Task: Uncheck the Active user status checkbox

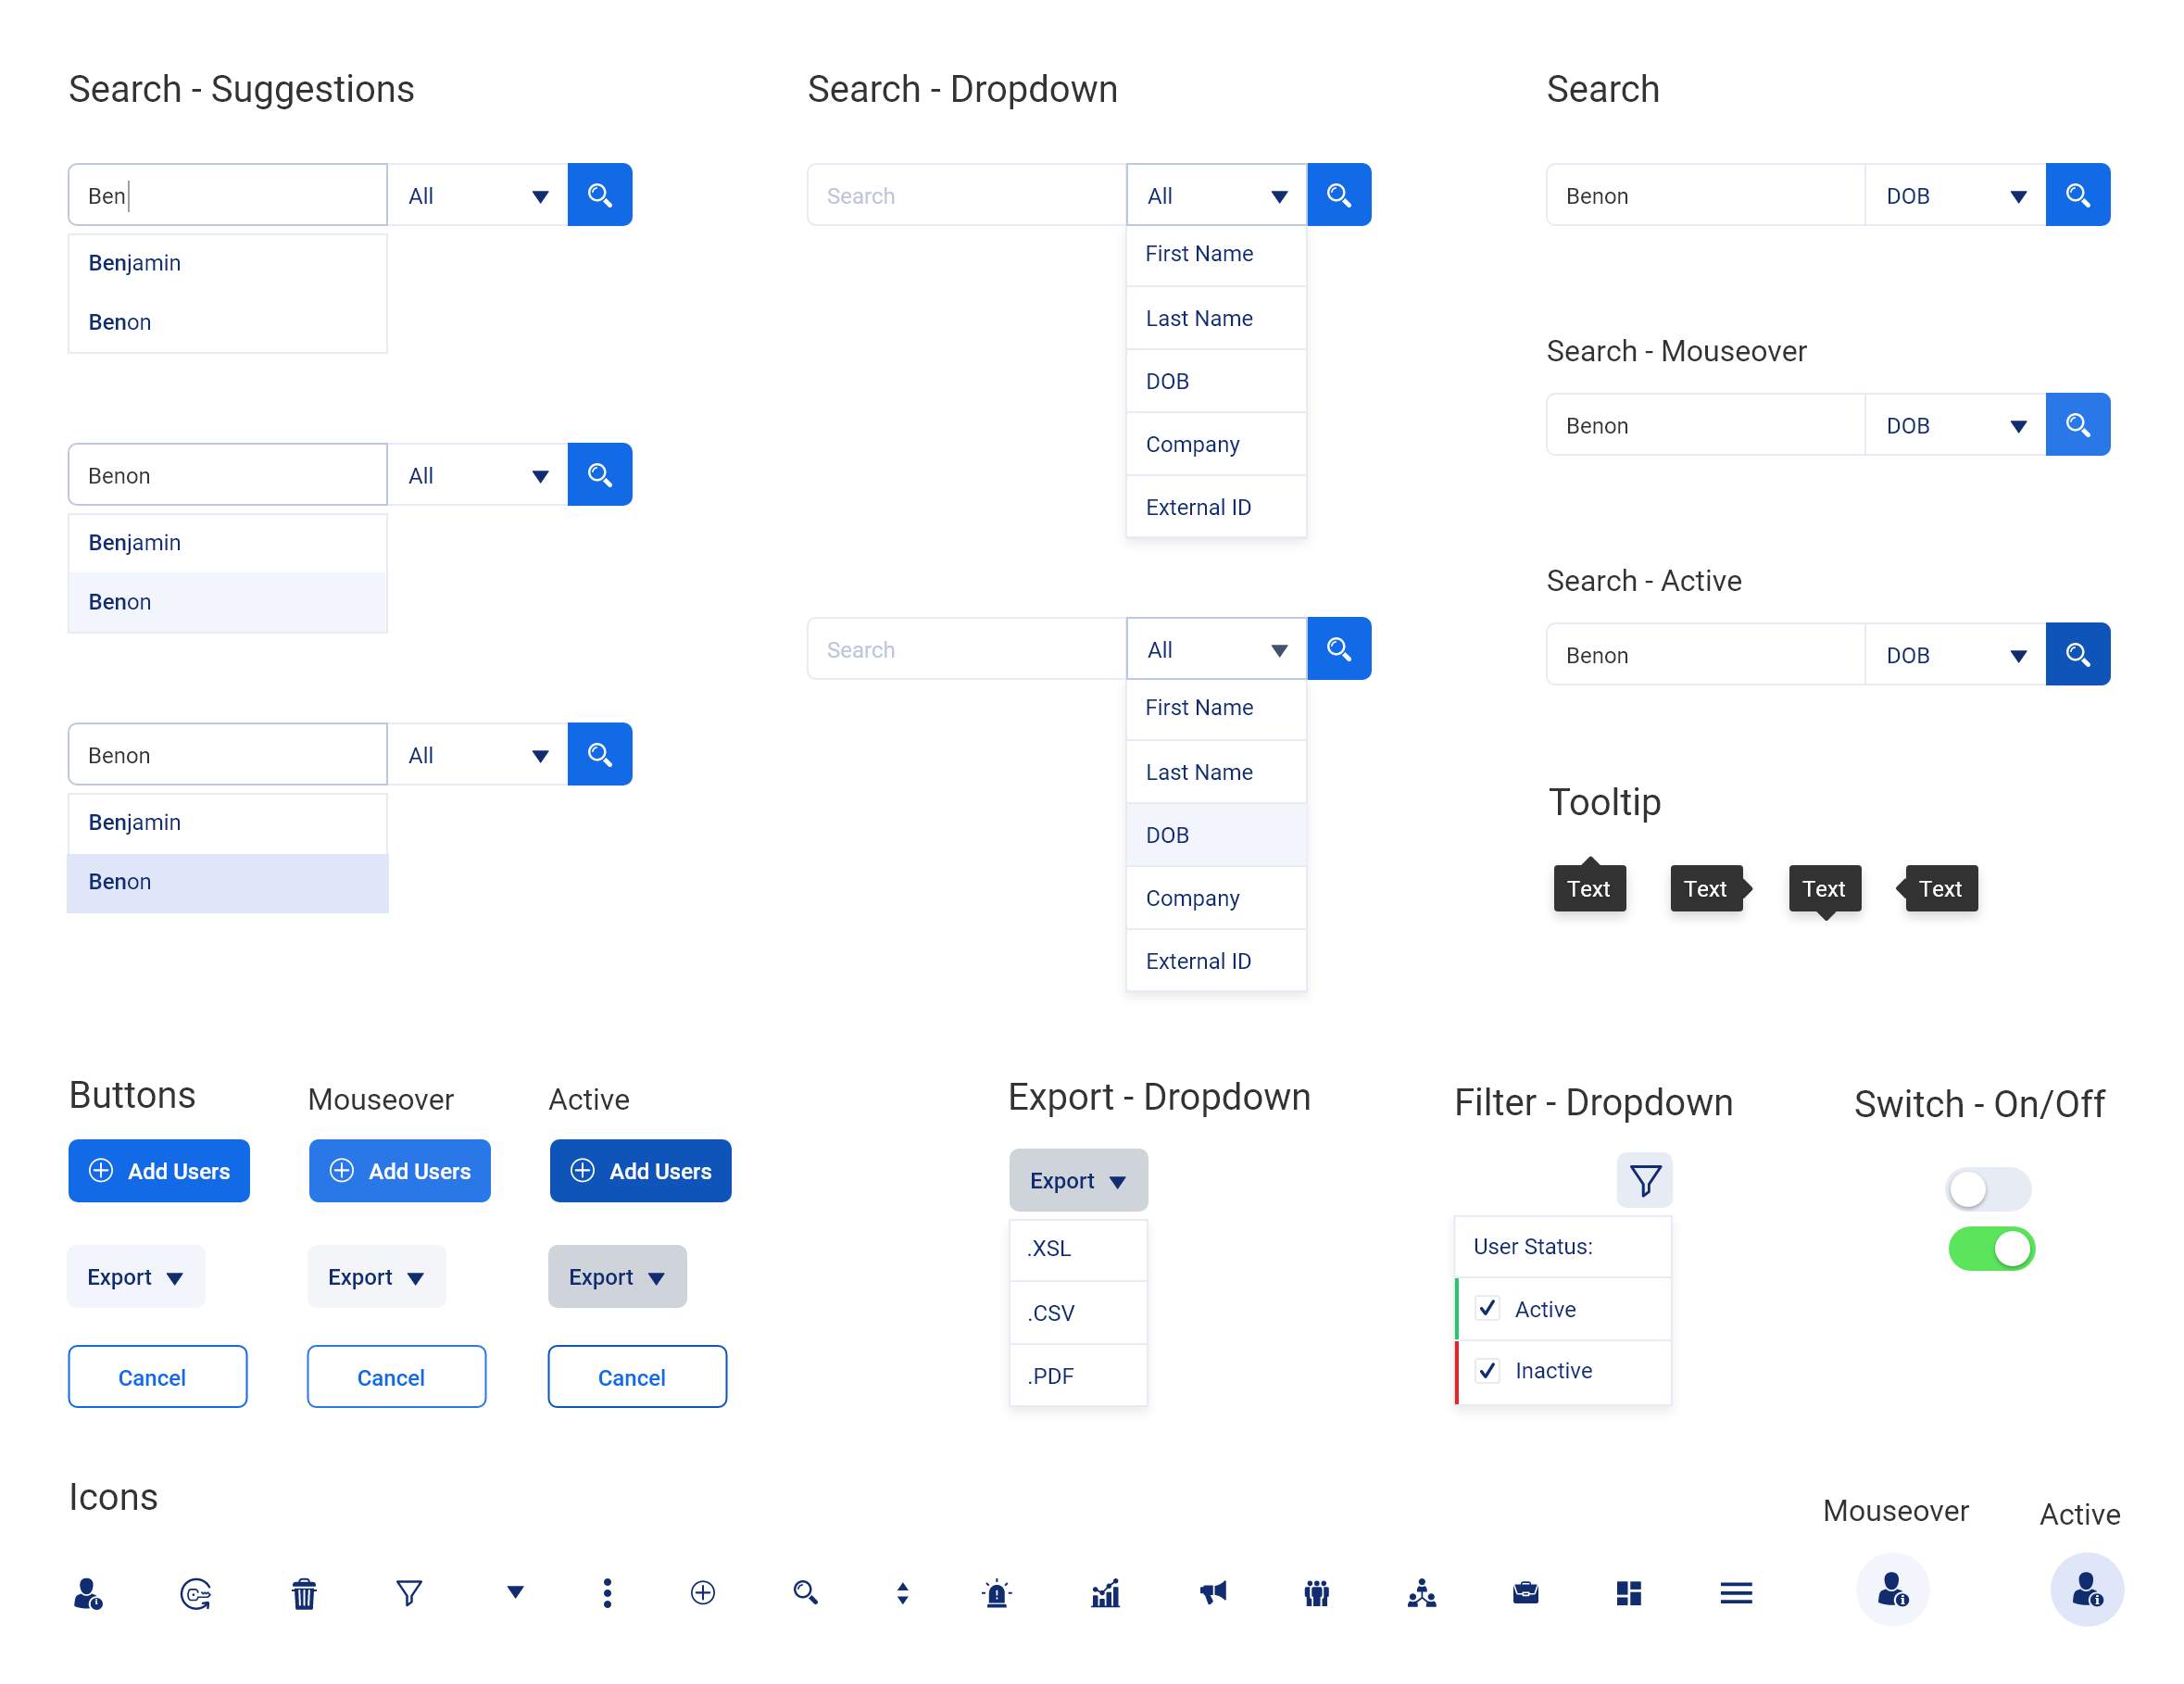Action: tap(1487, 1308)
